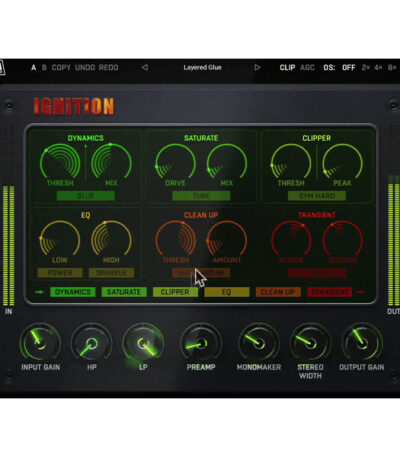This screenshot has width=400, height=457.
Task: Click the Clean Up THRESH knob
Action: tap(175, 239)
